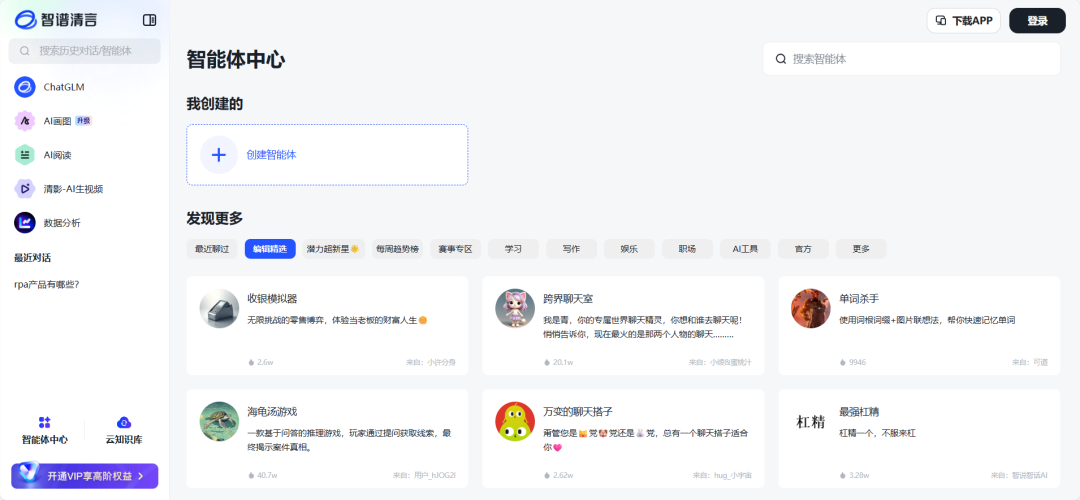Click the 搜索智能体 search field
The width and height of the screenshot is (1080, 500).
(x=912, y=59)
